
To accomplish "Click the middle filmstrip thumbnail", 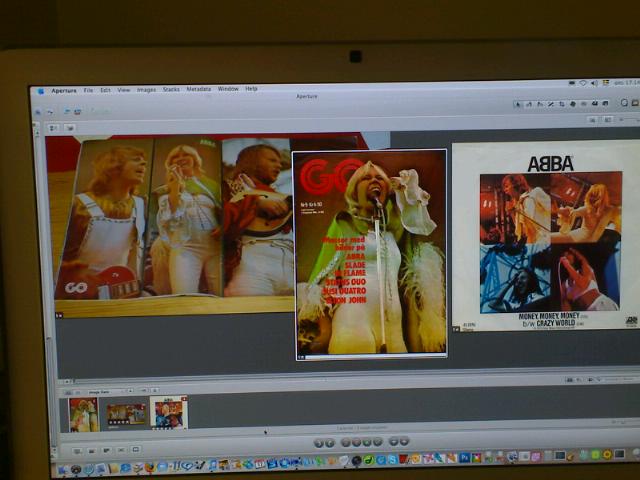I will 126,413.
